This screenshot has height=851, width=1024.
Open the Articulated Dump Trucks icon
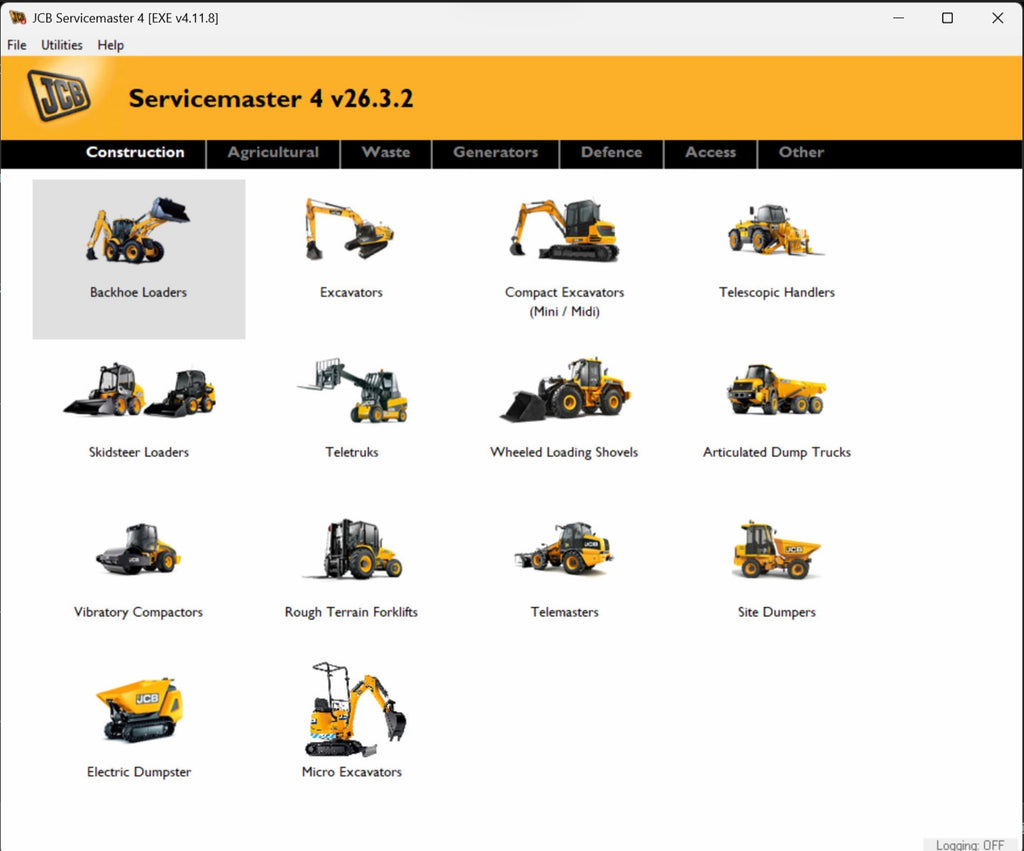pyautogui.click(x=776, y=390)
